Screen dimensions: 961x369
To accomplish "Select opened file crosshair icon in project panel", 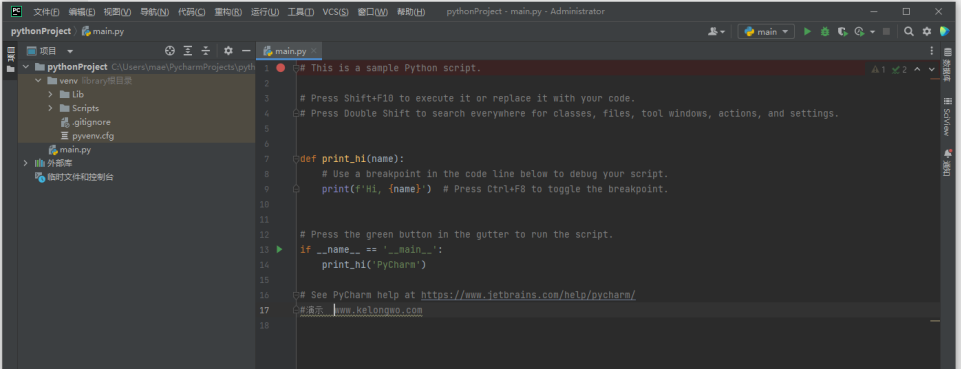I will pos(170,51).
